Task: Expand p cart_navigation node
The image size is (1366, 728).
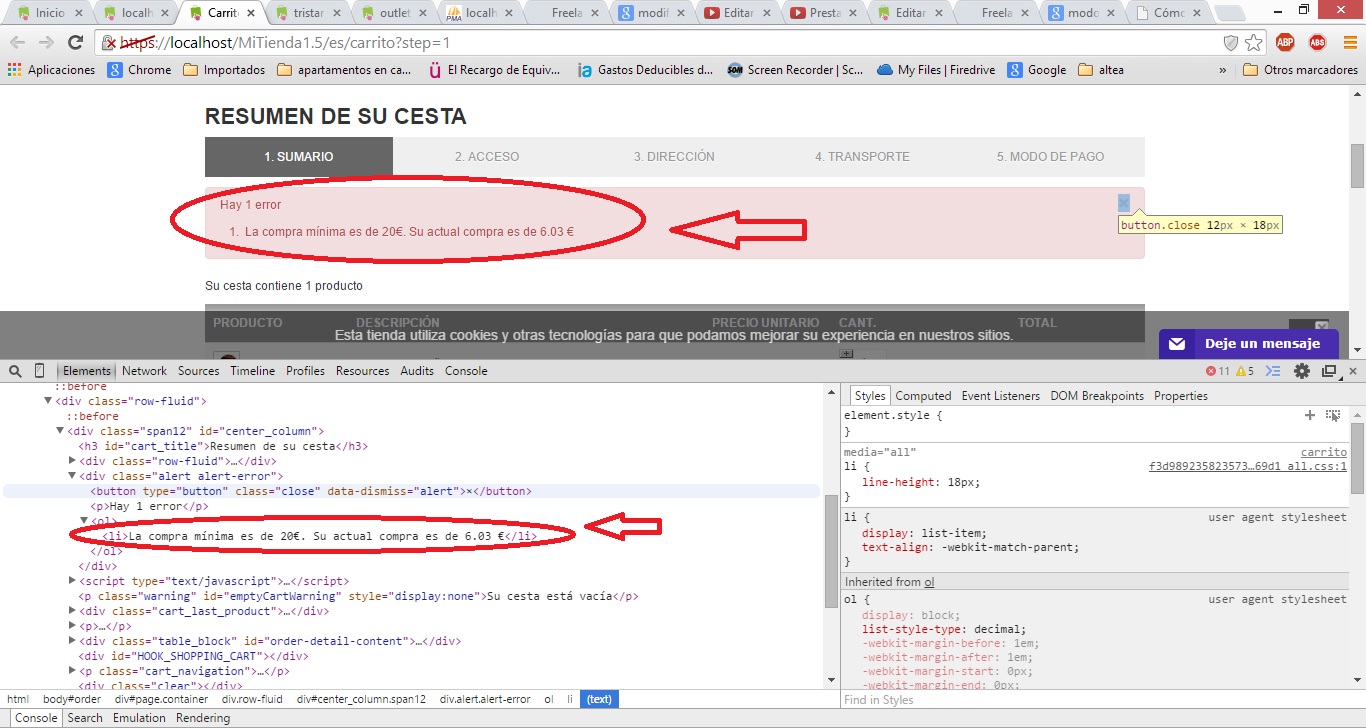Action: tap(72, 671)
